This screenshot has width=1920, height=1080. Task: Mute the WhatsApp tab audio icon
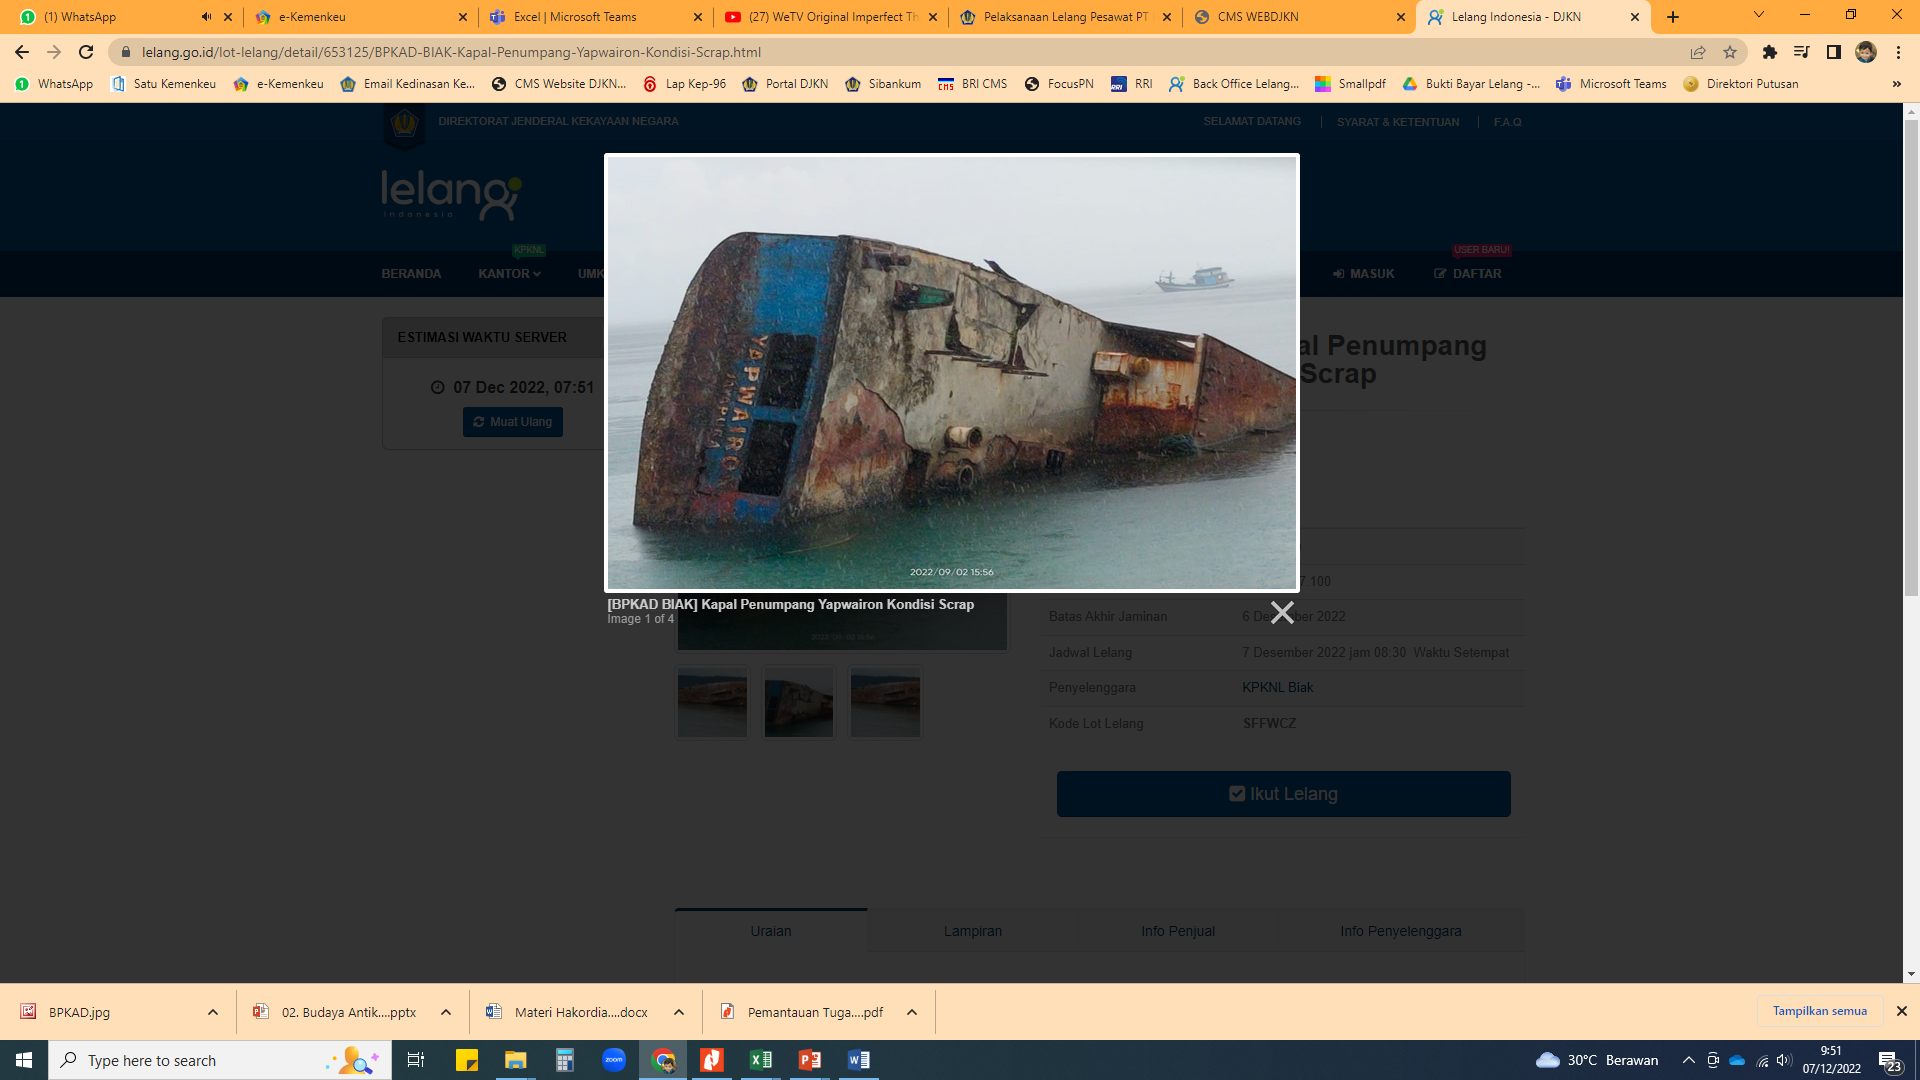click(206, 17)
